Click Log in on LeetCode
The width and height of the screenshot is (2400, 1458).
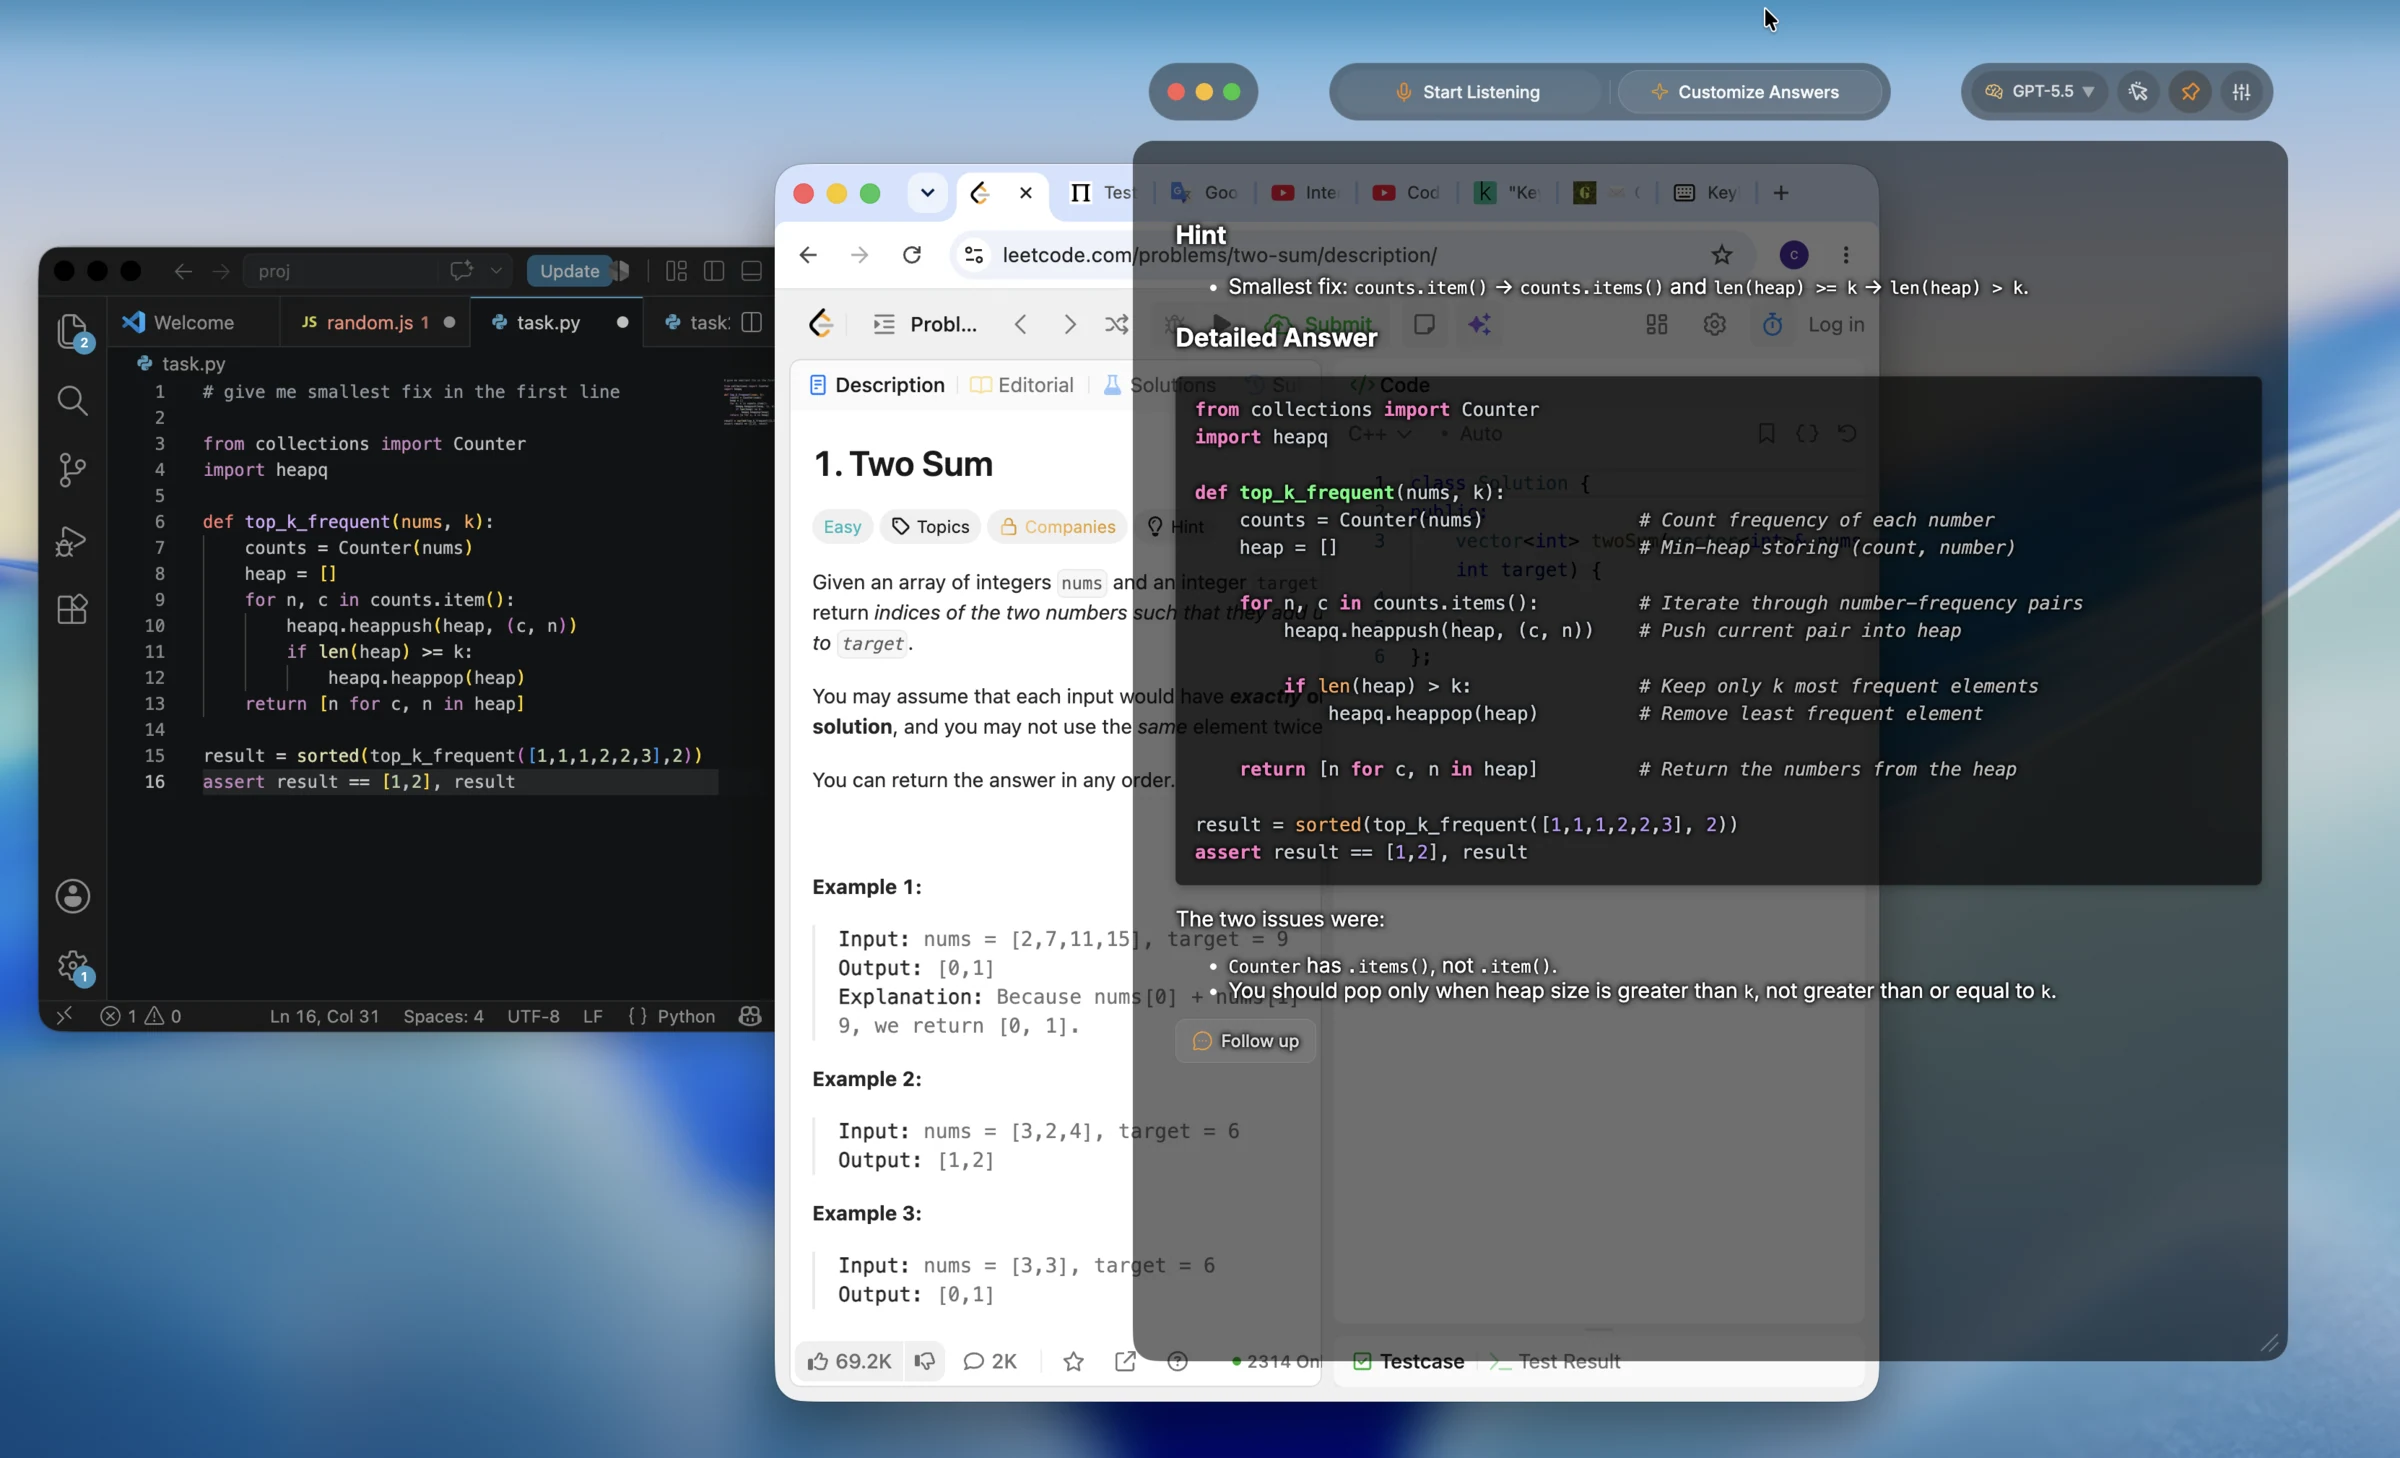click(1836, 325)
